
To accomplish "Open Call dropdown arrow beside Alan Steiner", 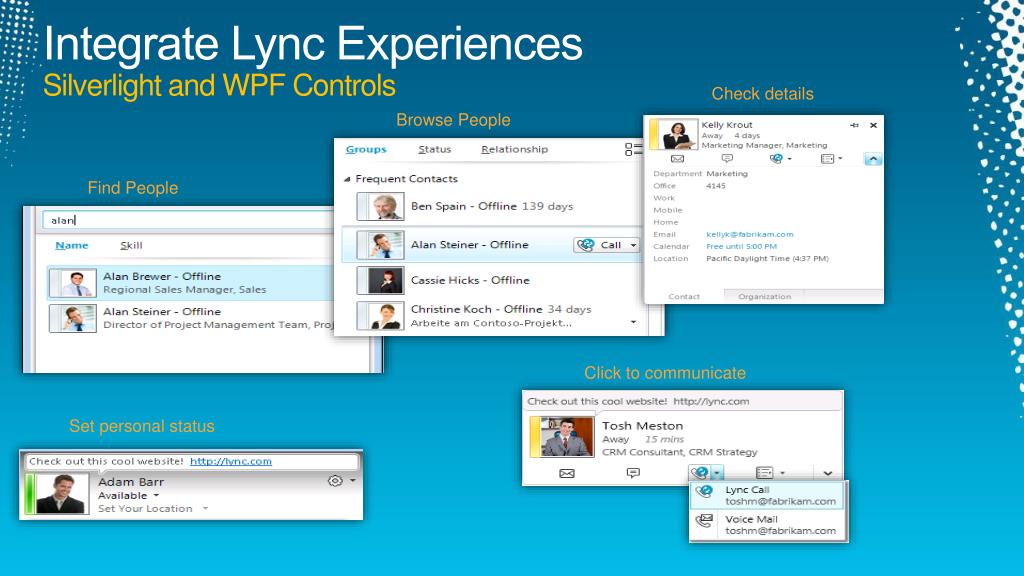I will (x=633, y=245).
